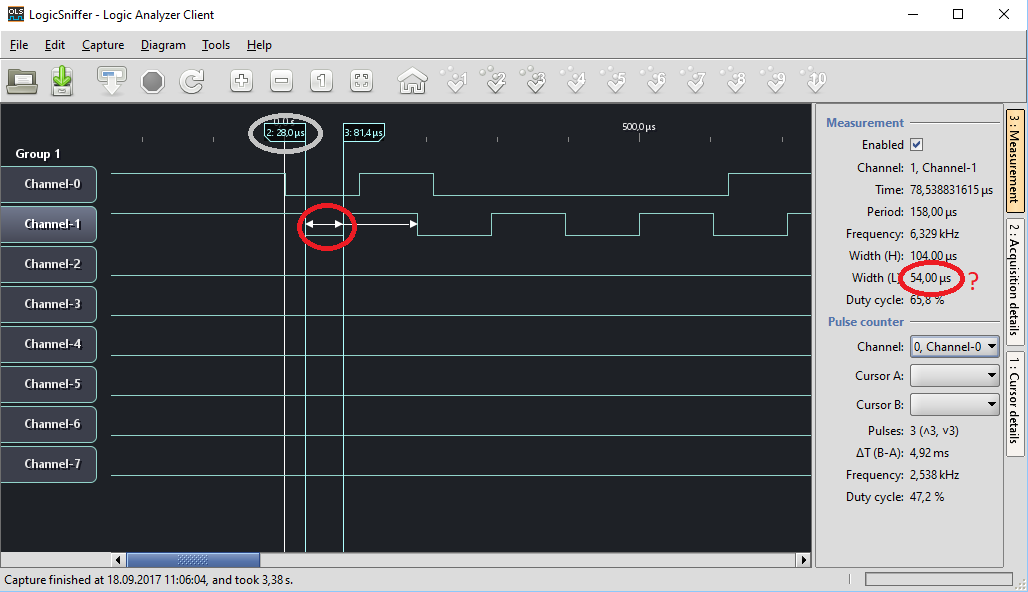Select the Channel-1 label
This screenshot has width=1028, height=592.
[x=49, y=224]
